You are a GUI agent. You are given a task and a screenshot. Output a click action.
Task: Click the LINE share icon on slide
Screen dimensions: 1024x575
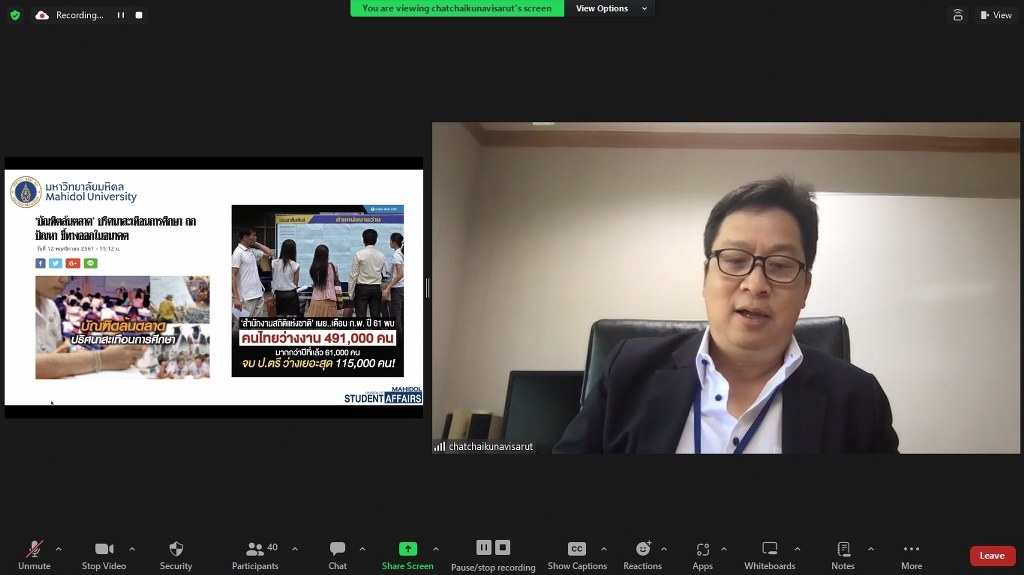coord(91,263)
